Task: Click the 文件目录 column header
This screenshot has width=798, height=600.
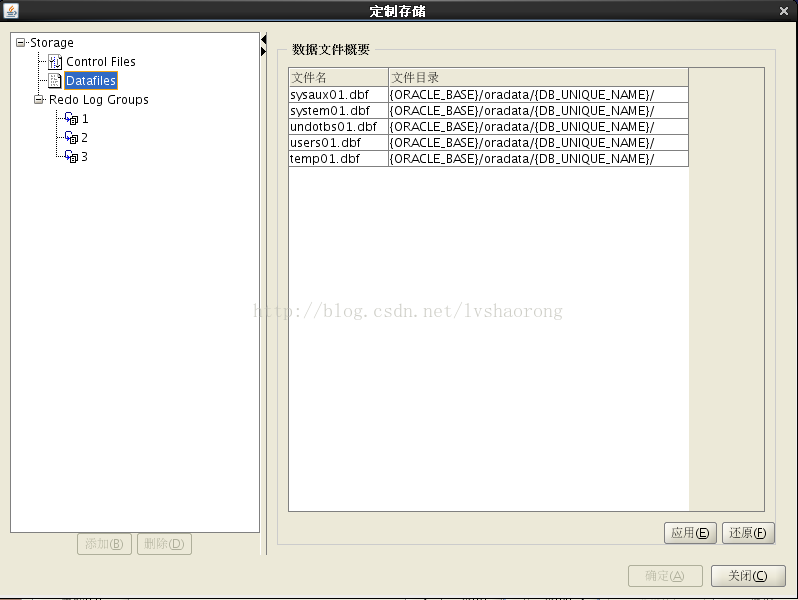Action: pos(538,77)
